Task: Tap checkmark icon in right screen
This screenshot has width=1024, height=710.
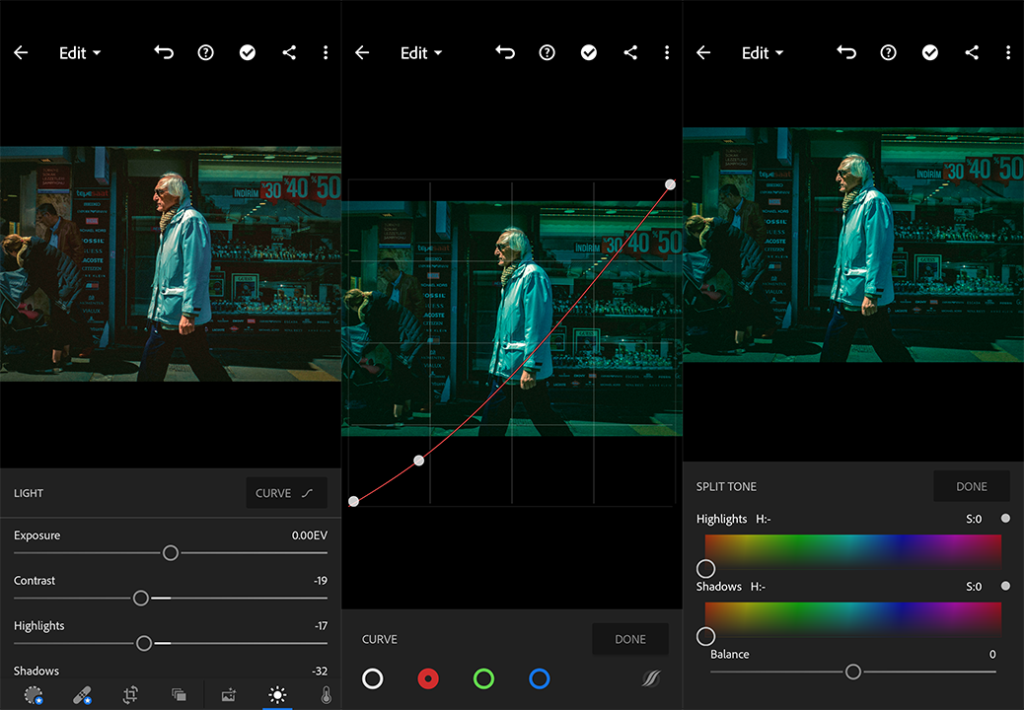Action: click(x=930, y=53)
